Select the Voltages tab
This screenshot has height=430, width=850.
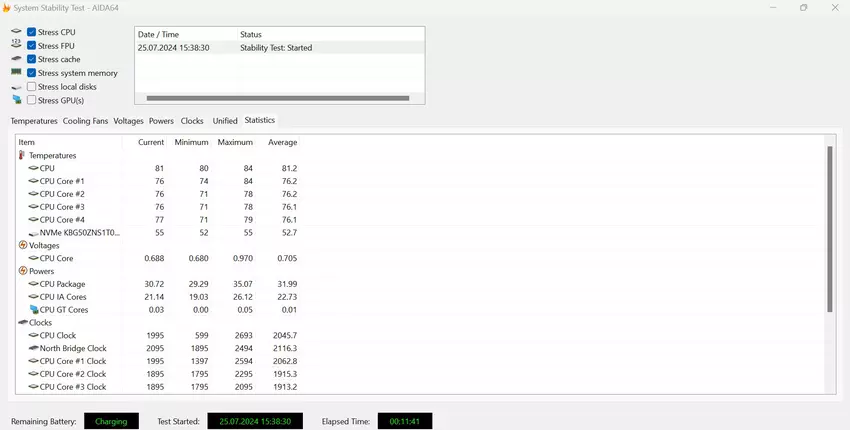coord(128,121)
